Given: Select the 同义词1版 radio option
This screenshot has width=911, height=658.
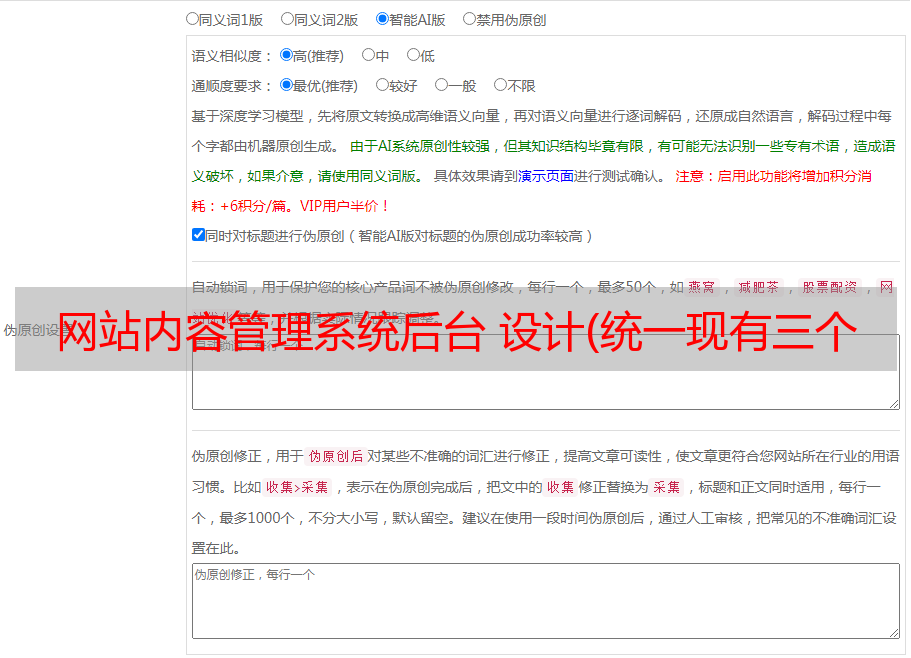Looking at the screenshot, I should pyautogui.click(x=192, y=18).
